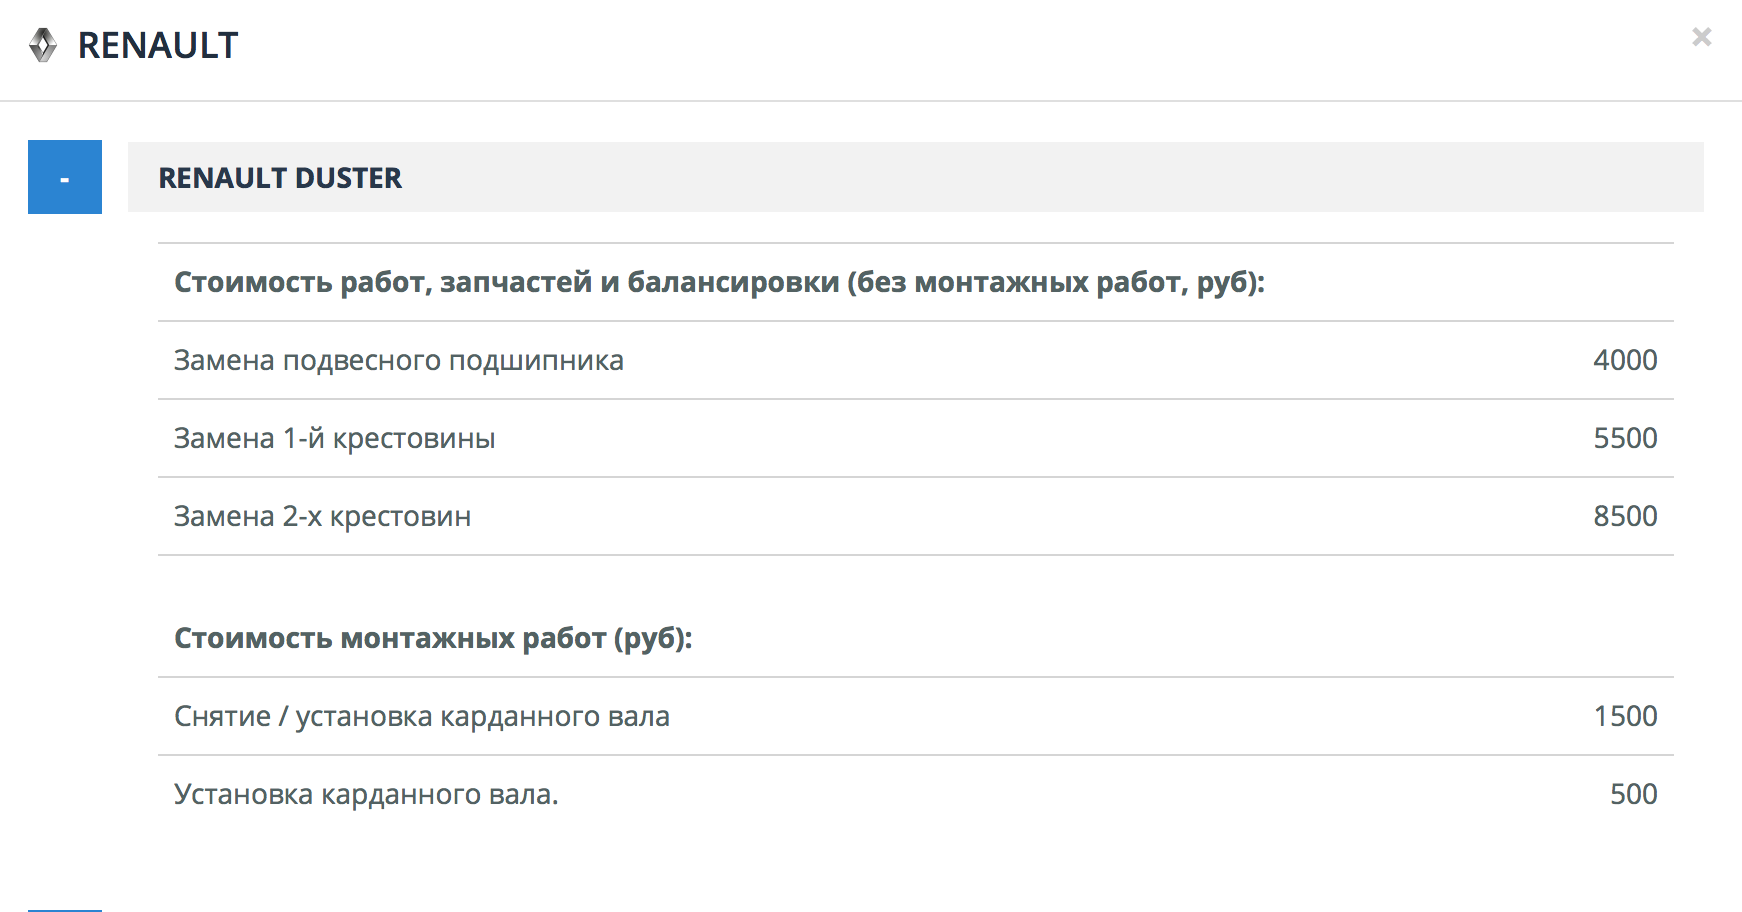Select the 'Установка карданного вала.' row label
The image size is (1742, 912).
point(366,794)
